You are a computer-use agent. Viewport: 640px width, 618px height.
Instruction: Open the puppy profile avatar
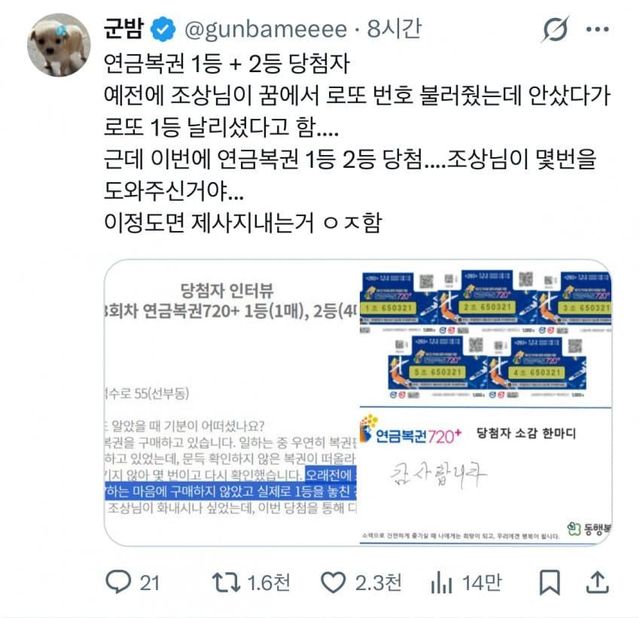click(x=59, y=45)
